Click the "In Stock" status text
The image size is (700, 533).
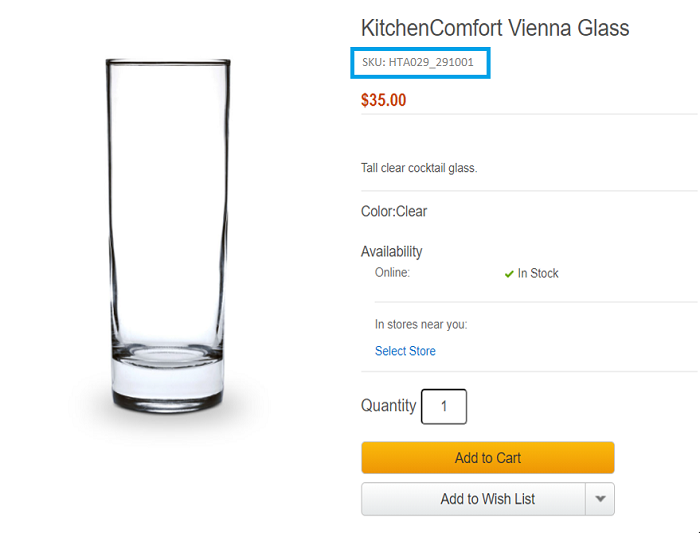pos(538,274)
